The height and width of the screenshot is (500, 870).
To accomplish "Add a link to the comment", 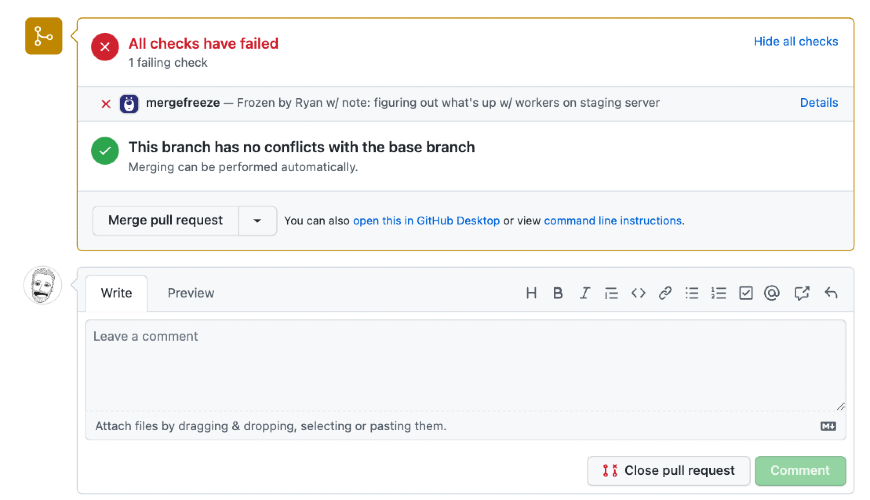I will 665,293.
